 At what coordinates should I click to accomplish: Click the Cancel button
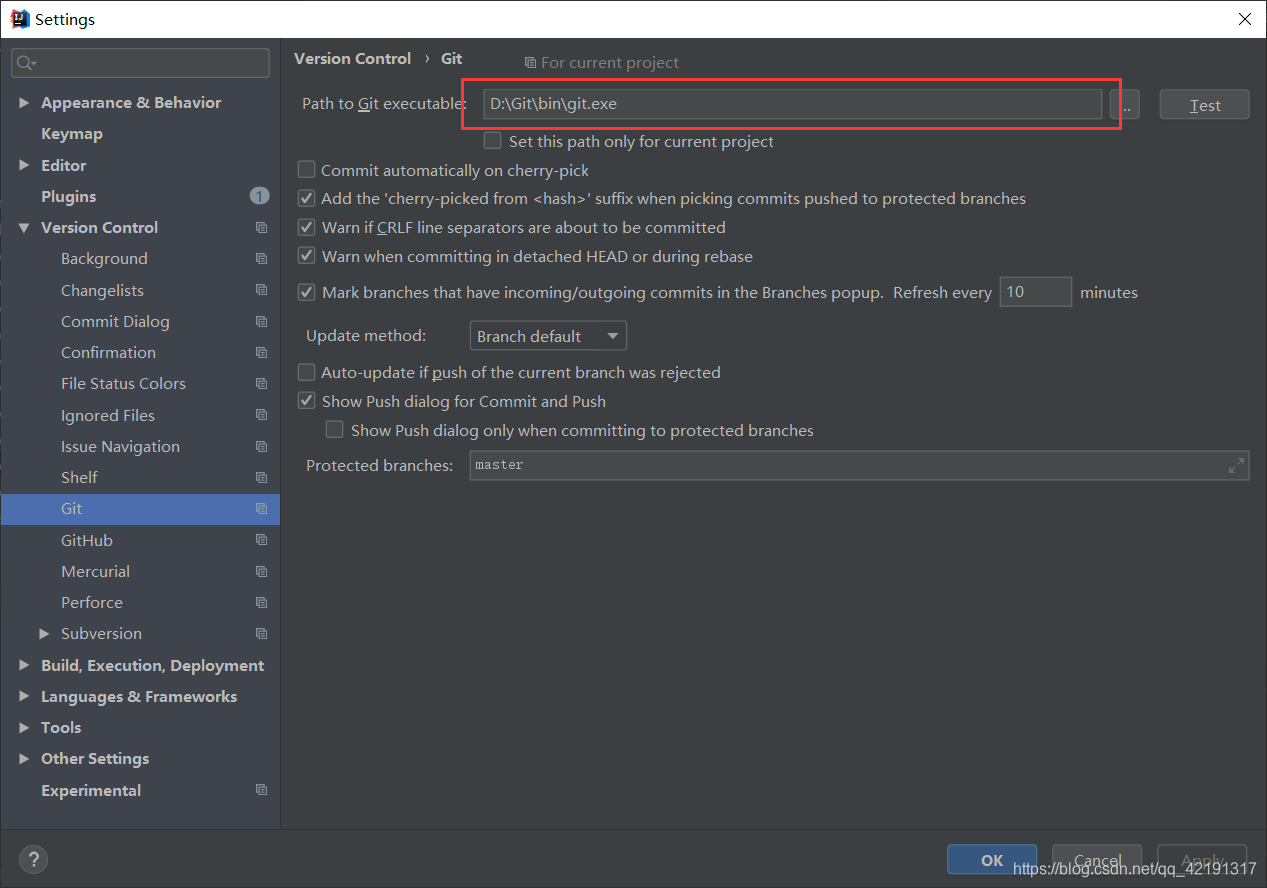pyautogui.click(x=1097, y=860)
